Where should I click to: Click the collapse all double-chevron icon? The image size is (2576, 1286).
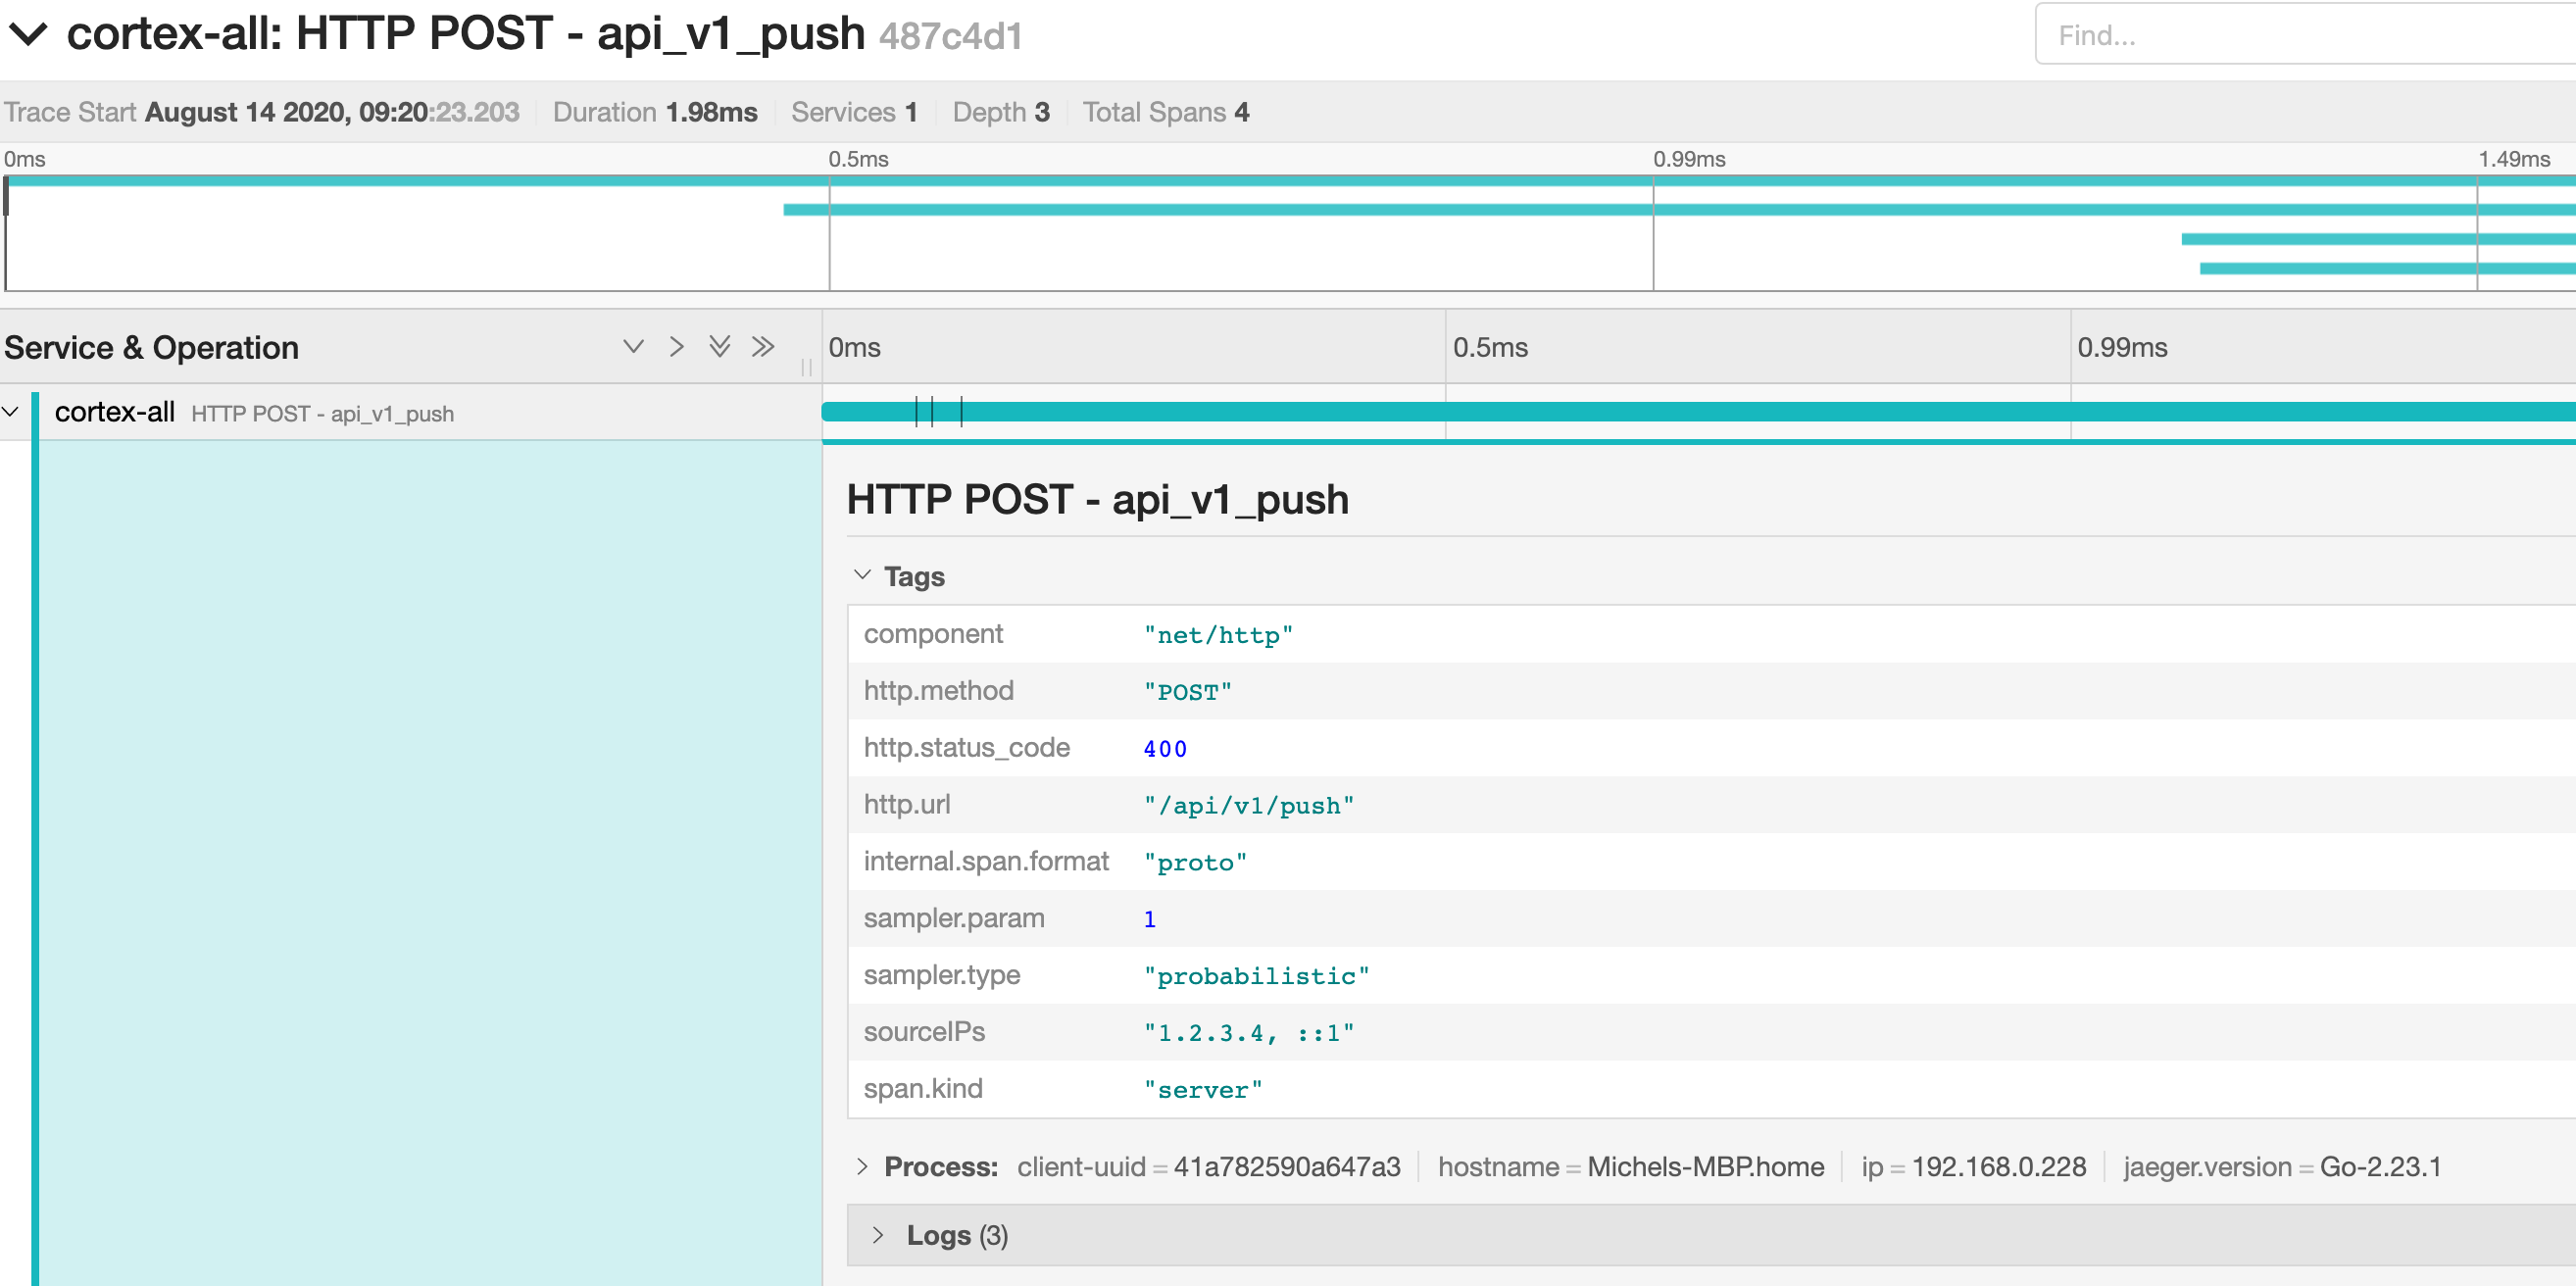pos(763,347)
